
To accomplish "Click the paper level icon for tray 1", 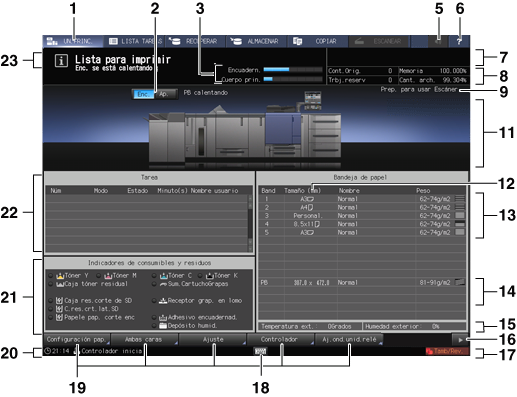I will pos(460,199).
